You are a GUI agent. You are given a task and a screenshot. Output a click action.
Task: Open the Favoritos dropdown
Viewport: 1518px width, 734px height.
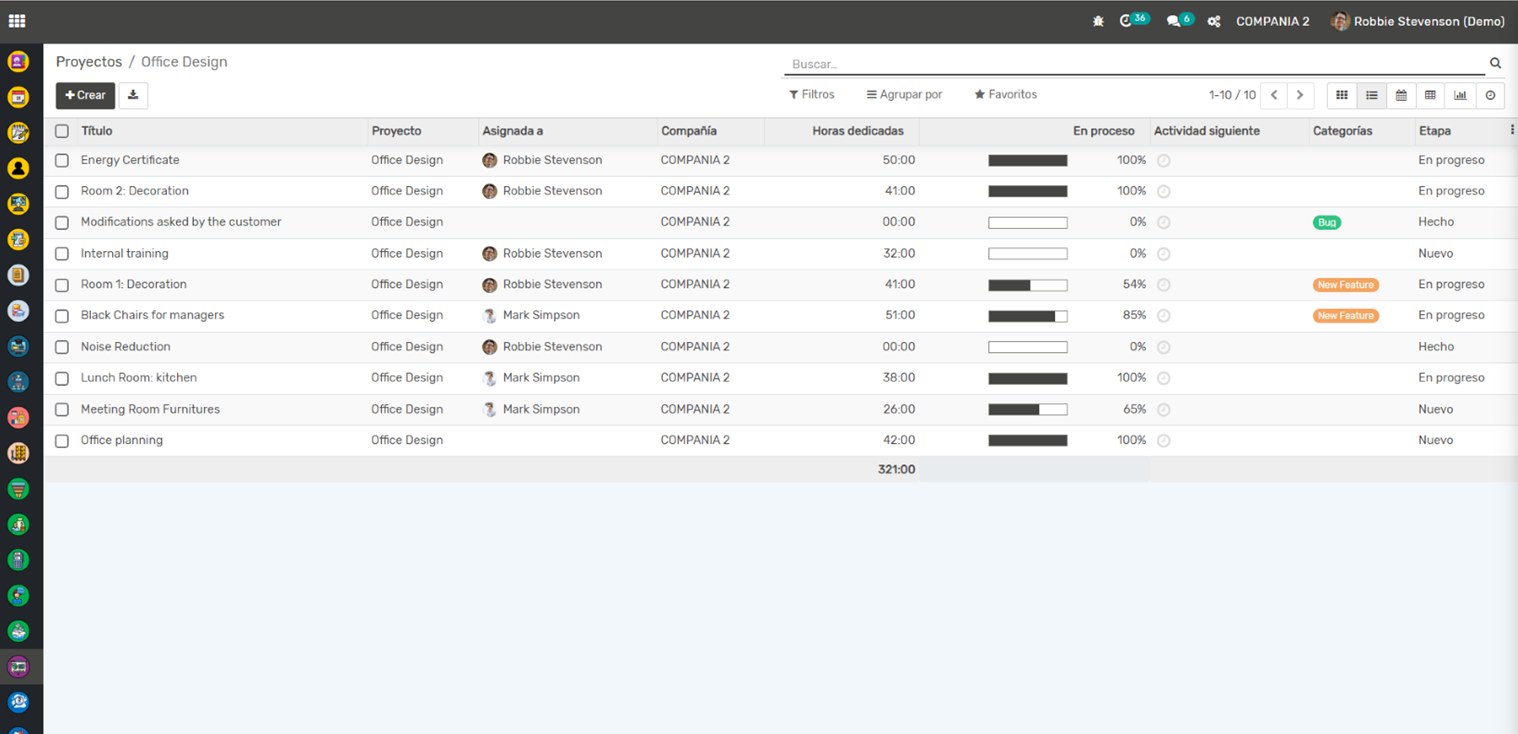coord(1005,94)
